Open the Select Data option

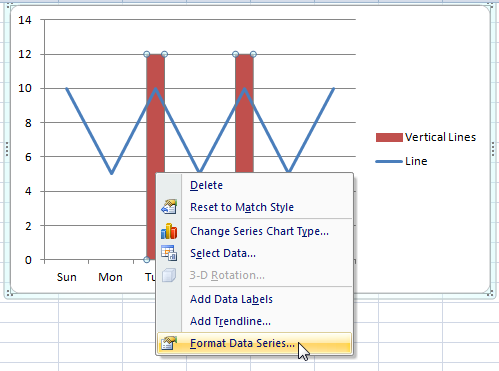(x=223, y=253)
